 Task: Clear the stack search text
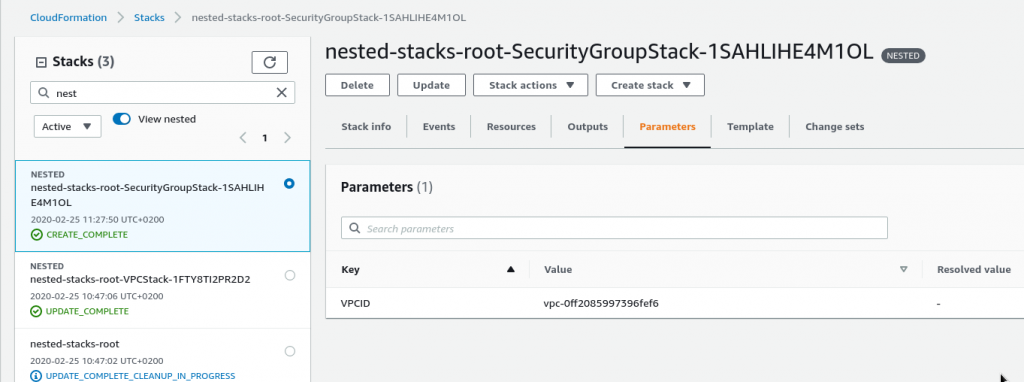[x=281, y=93]
